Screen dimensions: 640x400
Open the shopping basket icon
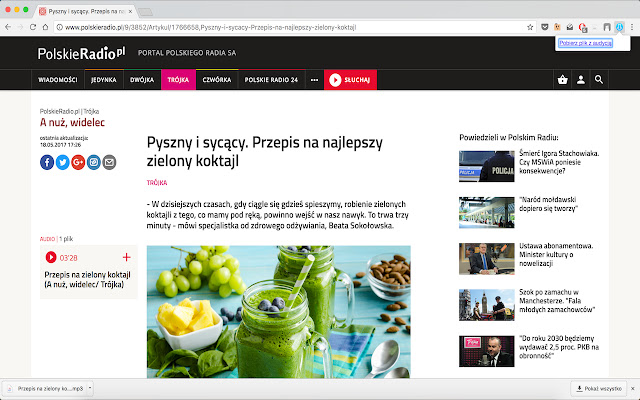[562, 80]
